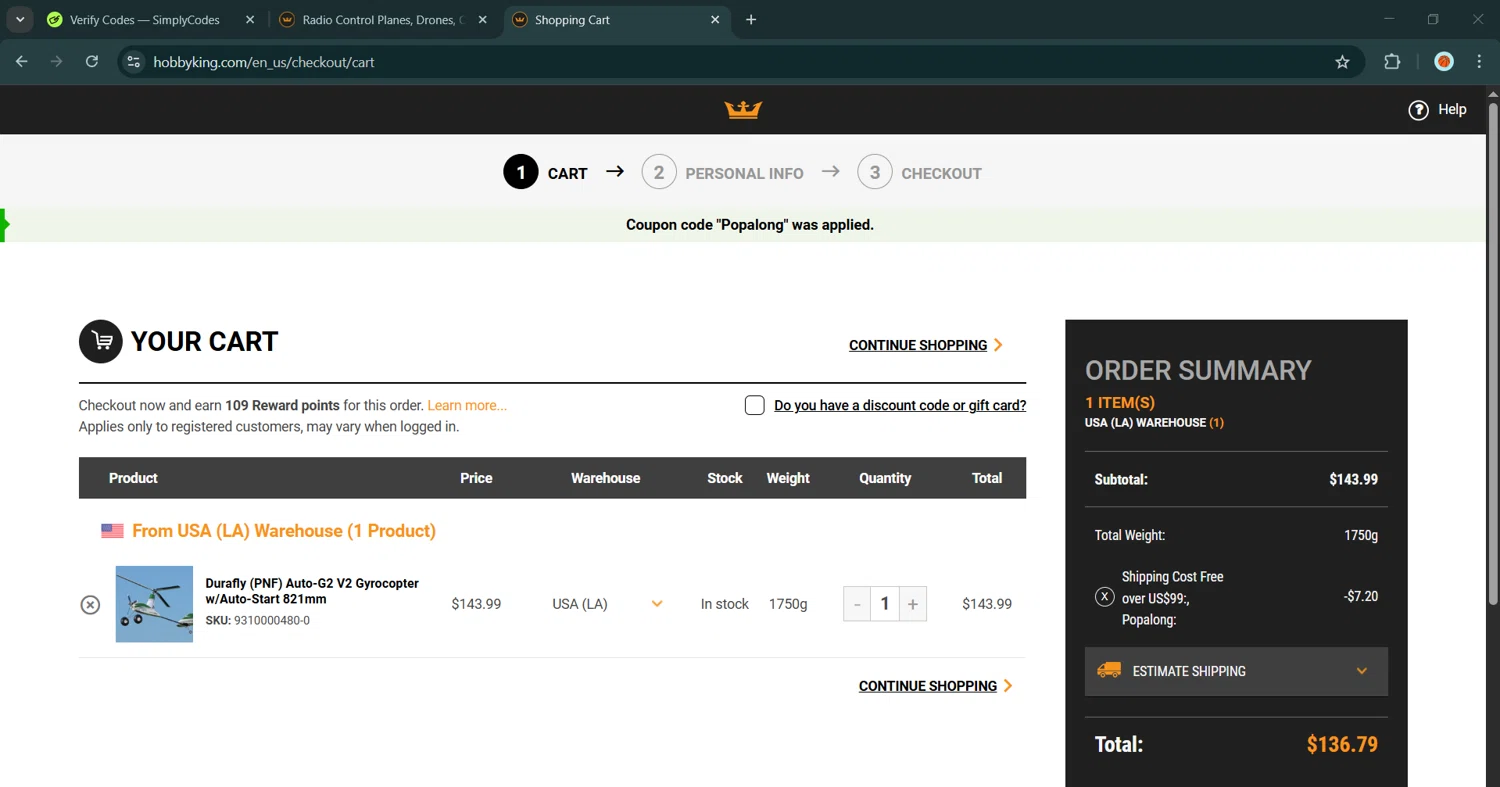The image size is (1500, 787).
Task: Select the Shopping Cart tab
Action: 616,20
